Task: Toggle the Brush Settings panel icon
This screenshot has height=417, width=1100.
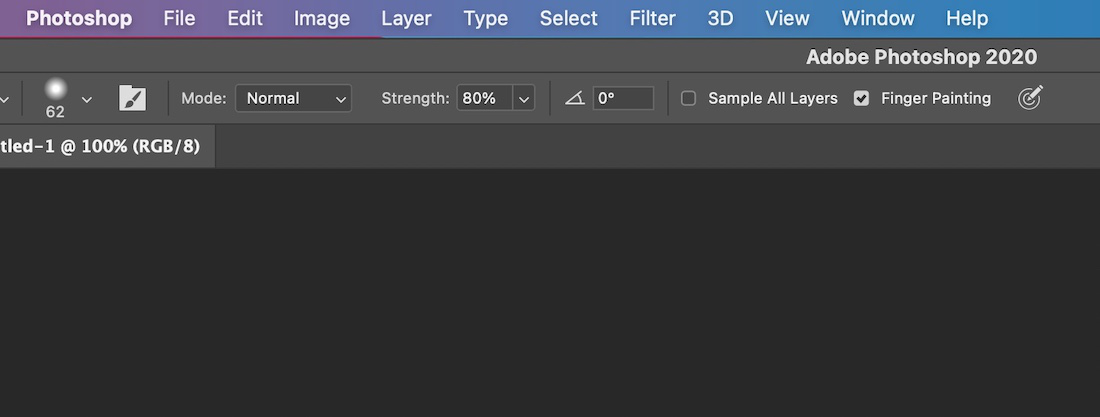Action: point(133,98)
